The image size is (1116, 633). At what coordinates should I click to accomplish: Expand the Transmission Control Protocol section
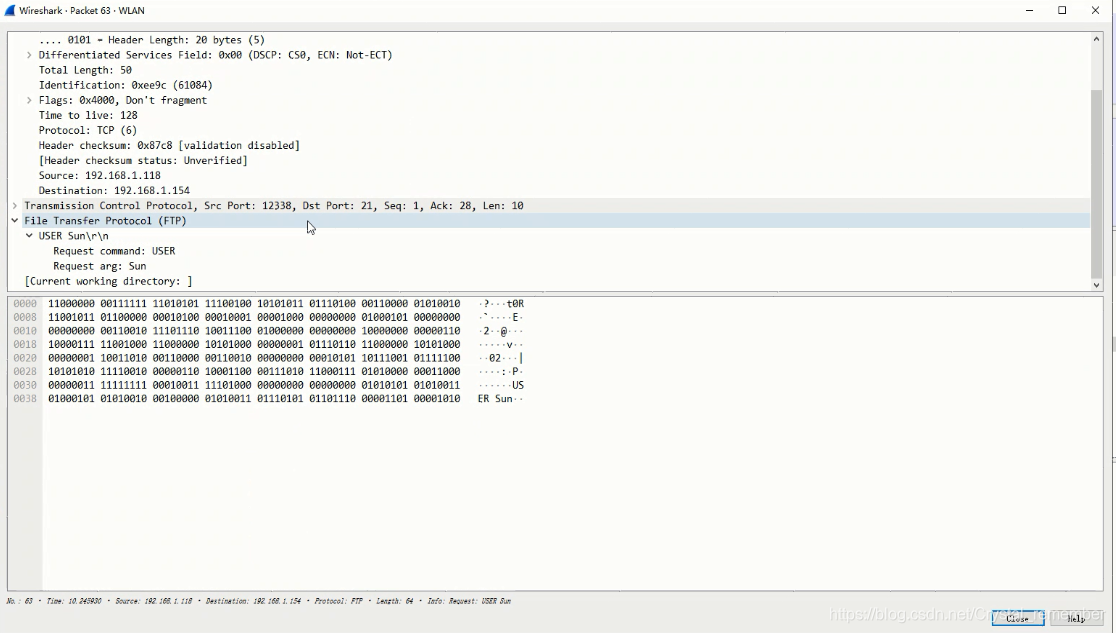[x=15, y=206]
